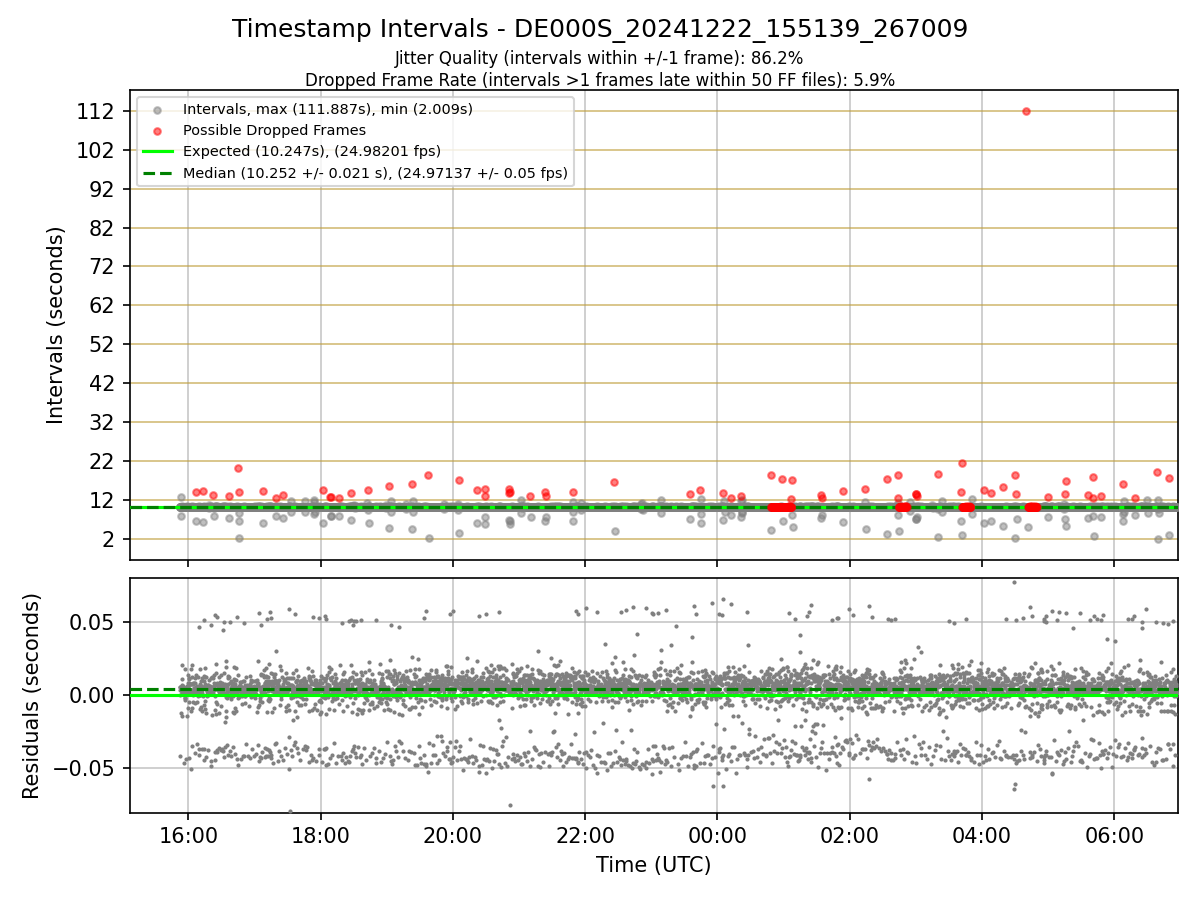This screenshot has height=900, width=1200.
Task: Click the x-axis tick label "06:00"
Action: coord(1114,835)
